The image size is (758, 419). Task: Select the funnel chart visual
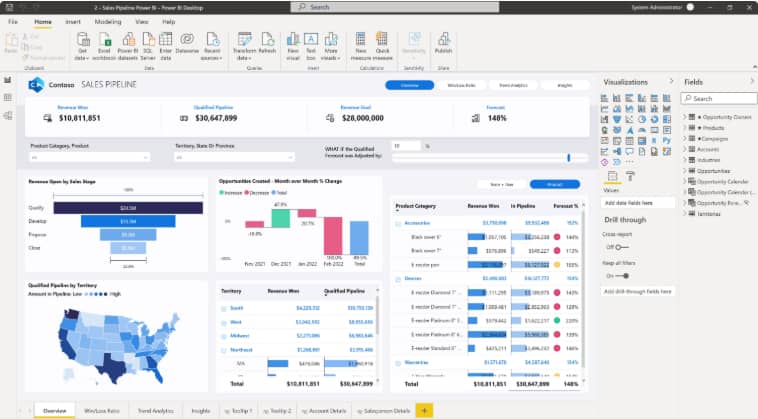[617, 119]
